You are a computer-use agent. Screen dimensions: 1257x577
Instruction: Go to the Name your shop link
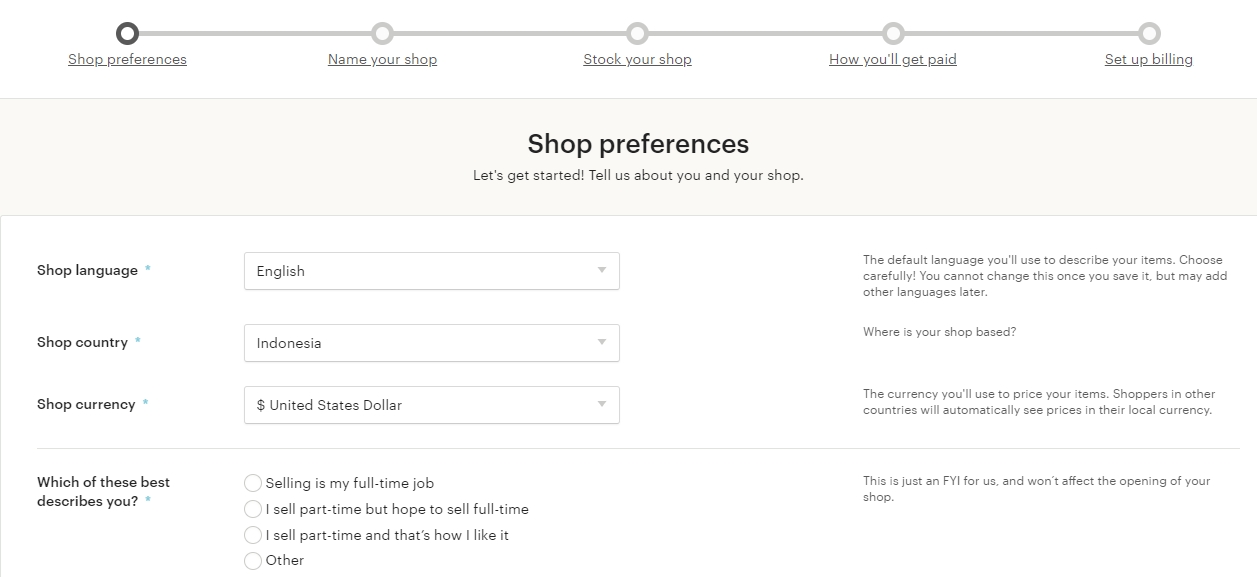pyautogui.click(x=382, y=60)
